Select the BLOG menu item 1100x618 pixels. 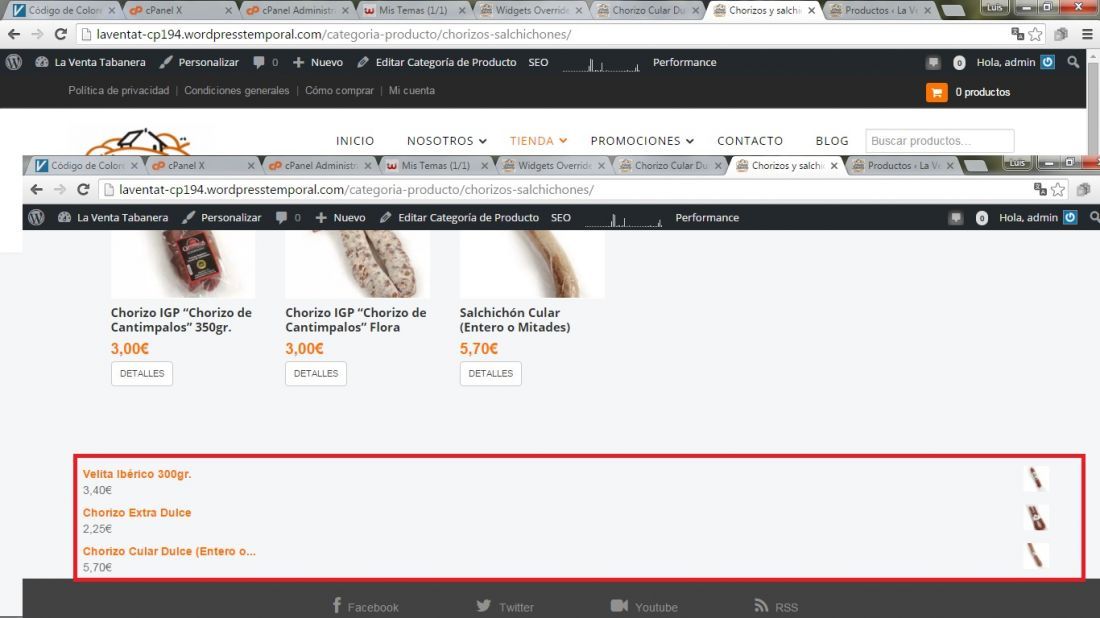832,141
